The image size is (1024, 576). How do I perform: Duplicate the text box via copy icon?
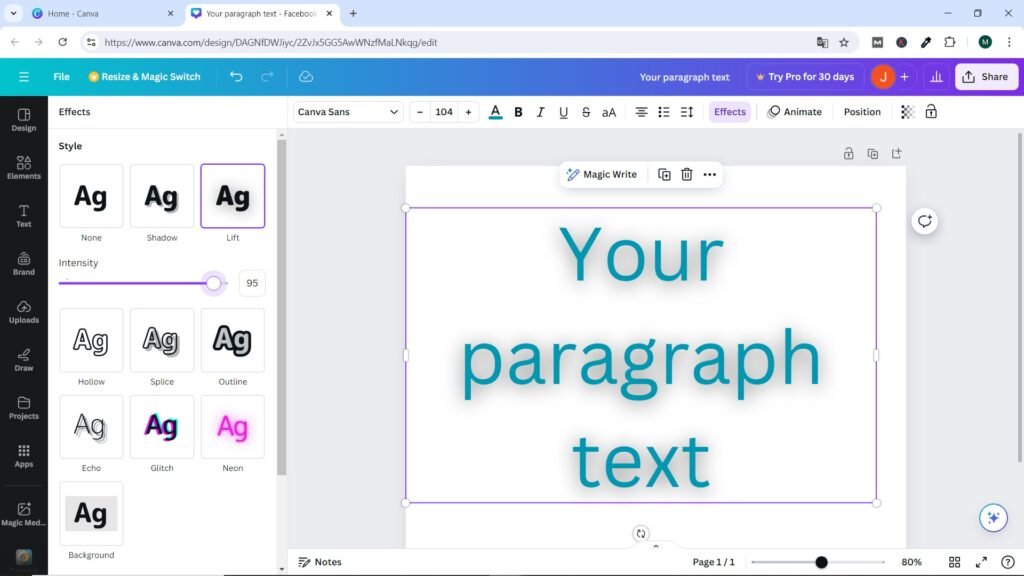(x=664, y=174)
